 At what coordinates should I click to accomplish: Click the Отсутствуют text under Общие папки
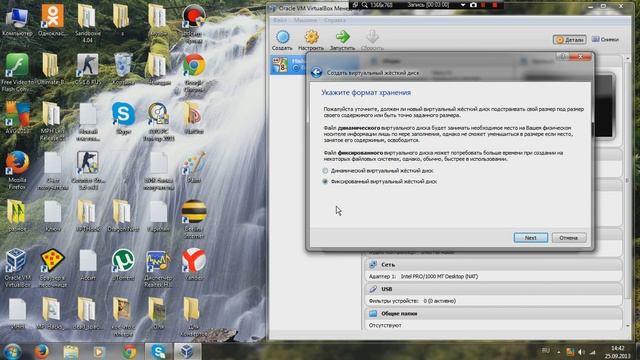pos(385,325)
